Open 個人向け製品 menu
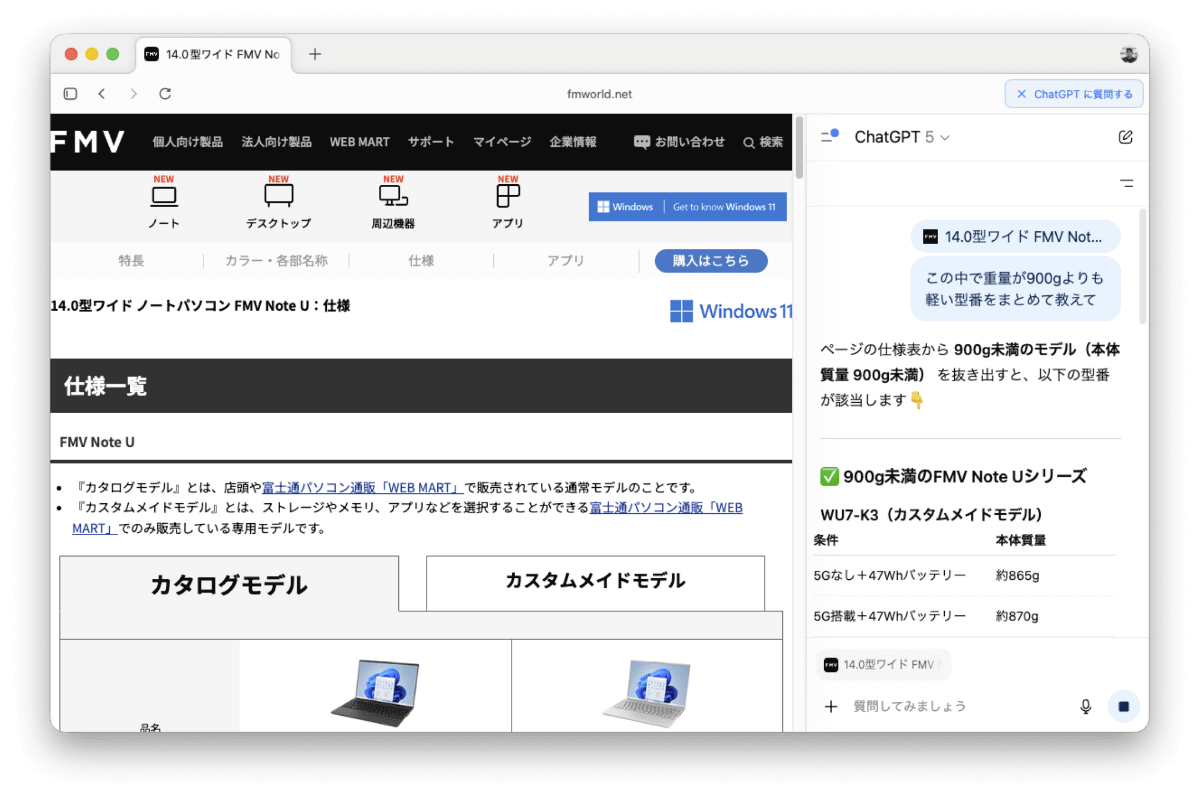The height and width of the screenshot is (799, 1200). pos(188,142)
